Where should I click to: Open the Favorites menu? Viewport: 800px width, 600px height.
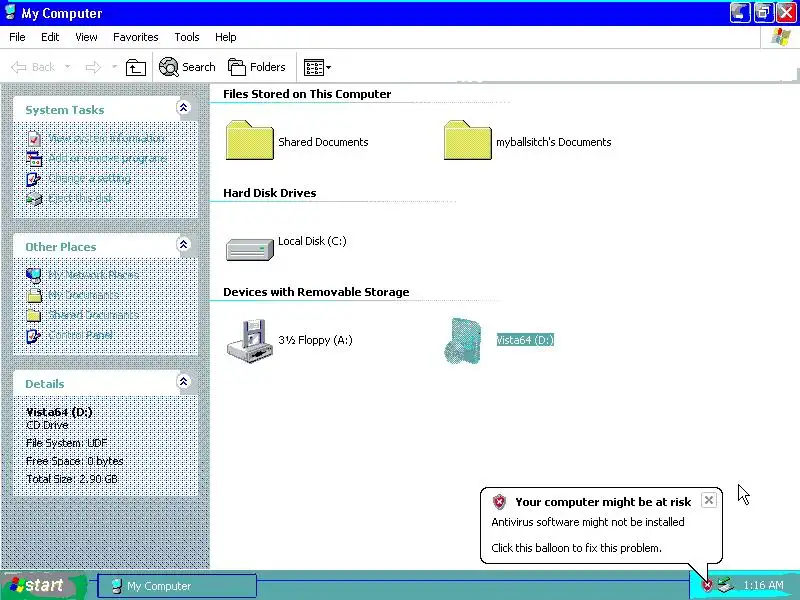136,37
